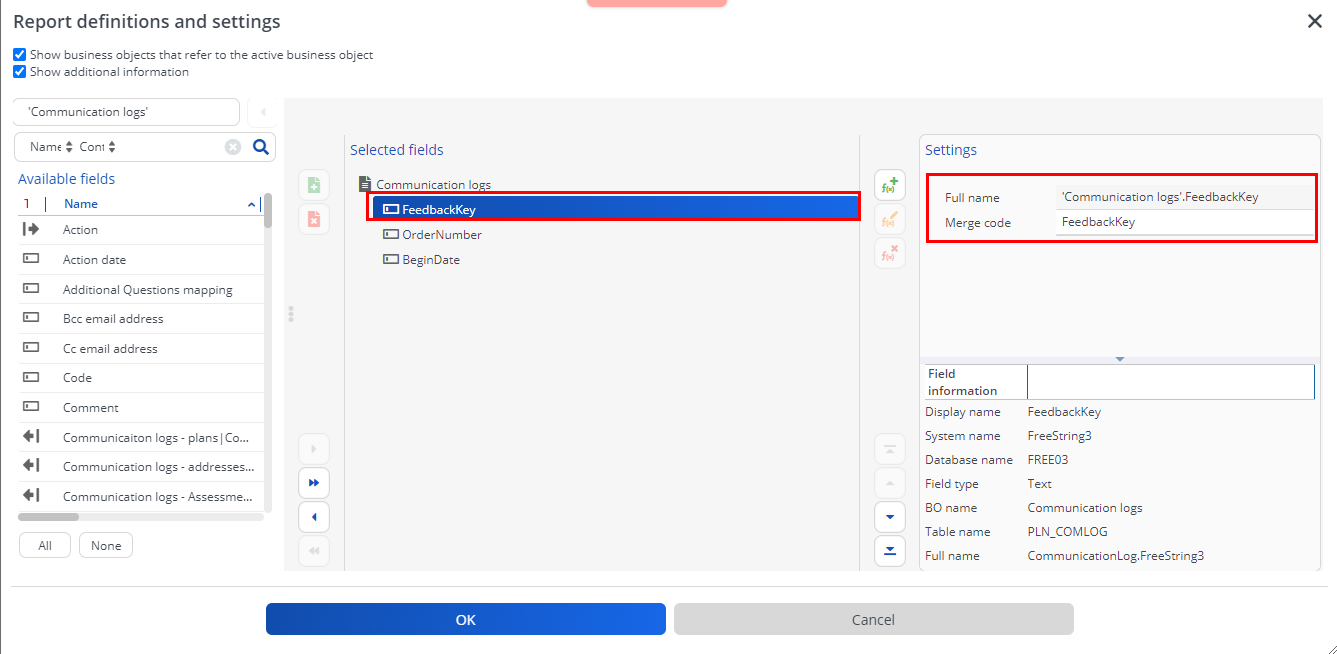This screenshot has width=1337, height=654.
Task: Click the Full name value field
Action: coord(1185,197)
